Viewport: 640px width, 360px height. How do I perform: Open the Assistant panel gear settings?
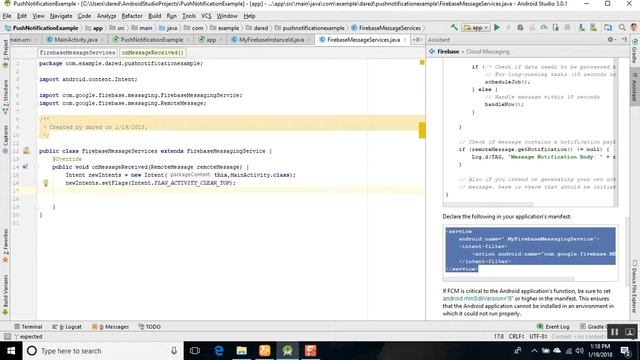click(x=611, y=40)
